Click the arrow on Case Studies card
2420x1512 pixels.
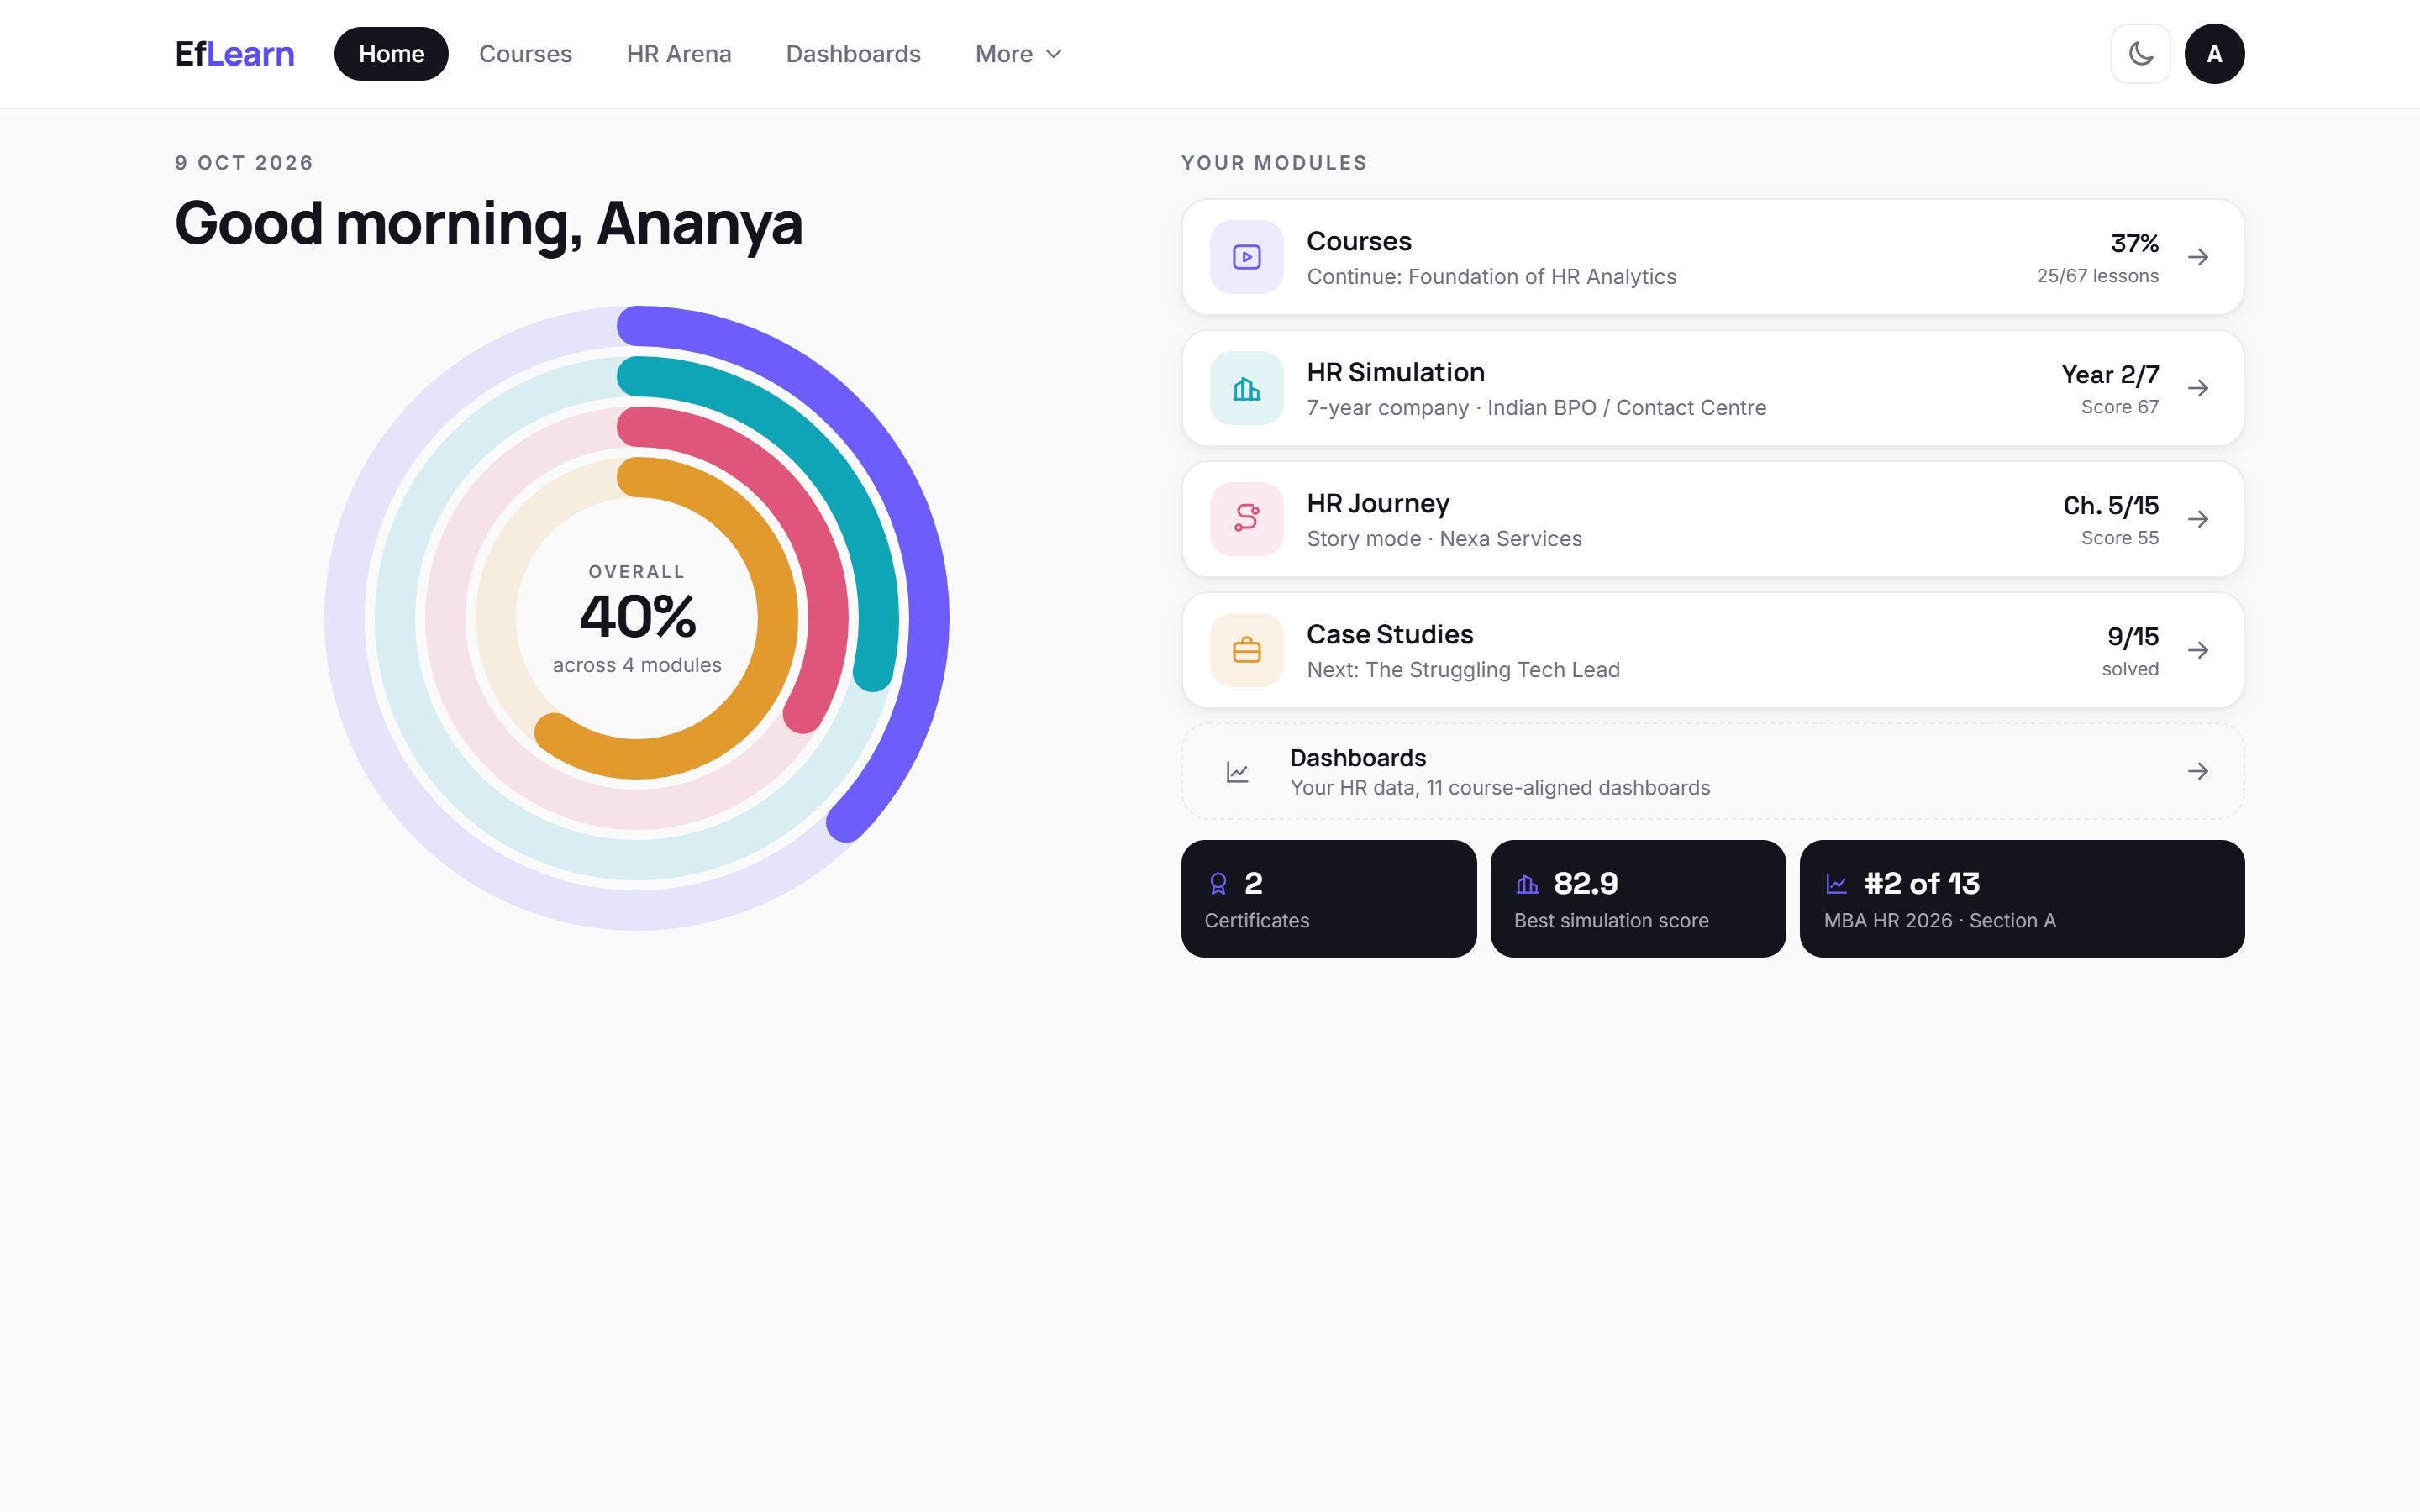pyautogui.click(x=2197, y=650)
